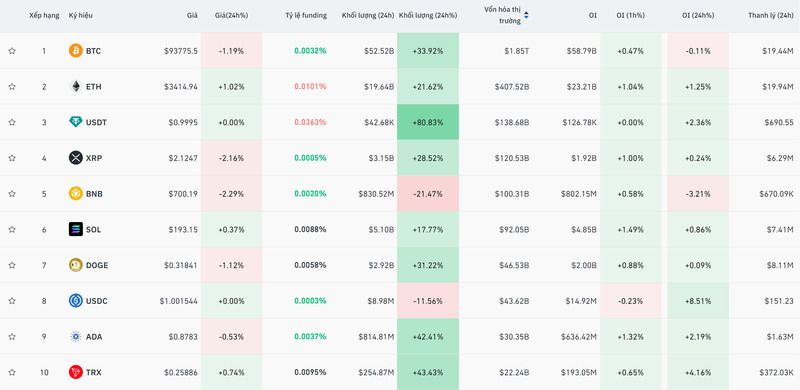Screen dimensions: 800x390
Task: Toggle favorite star for BTC row
Action: pyautogui.click(x=12, y=51)
